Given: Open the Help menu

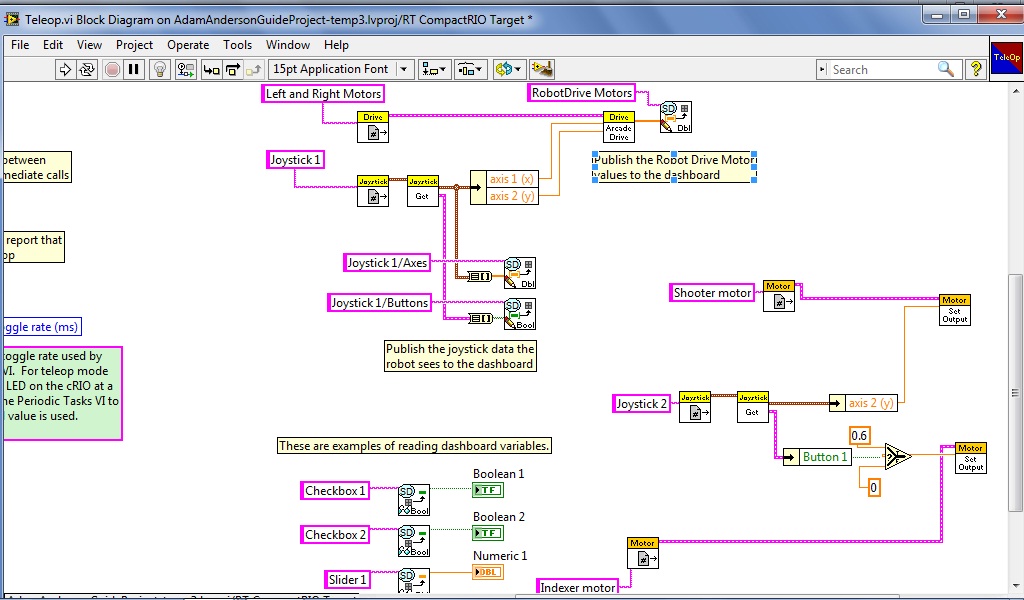Looking at the screenshot, I should pos(336,45).
